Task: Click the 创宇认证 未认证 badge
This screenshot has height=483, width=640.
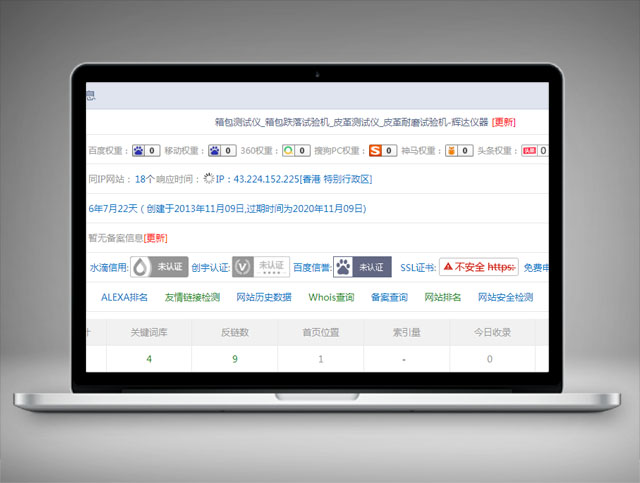Action: pos(261,267)
